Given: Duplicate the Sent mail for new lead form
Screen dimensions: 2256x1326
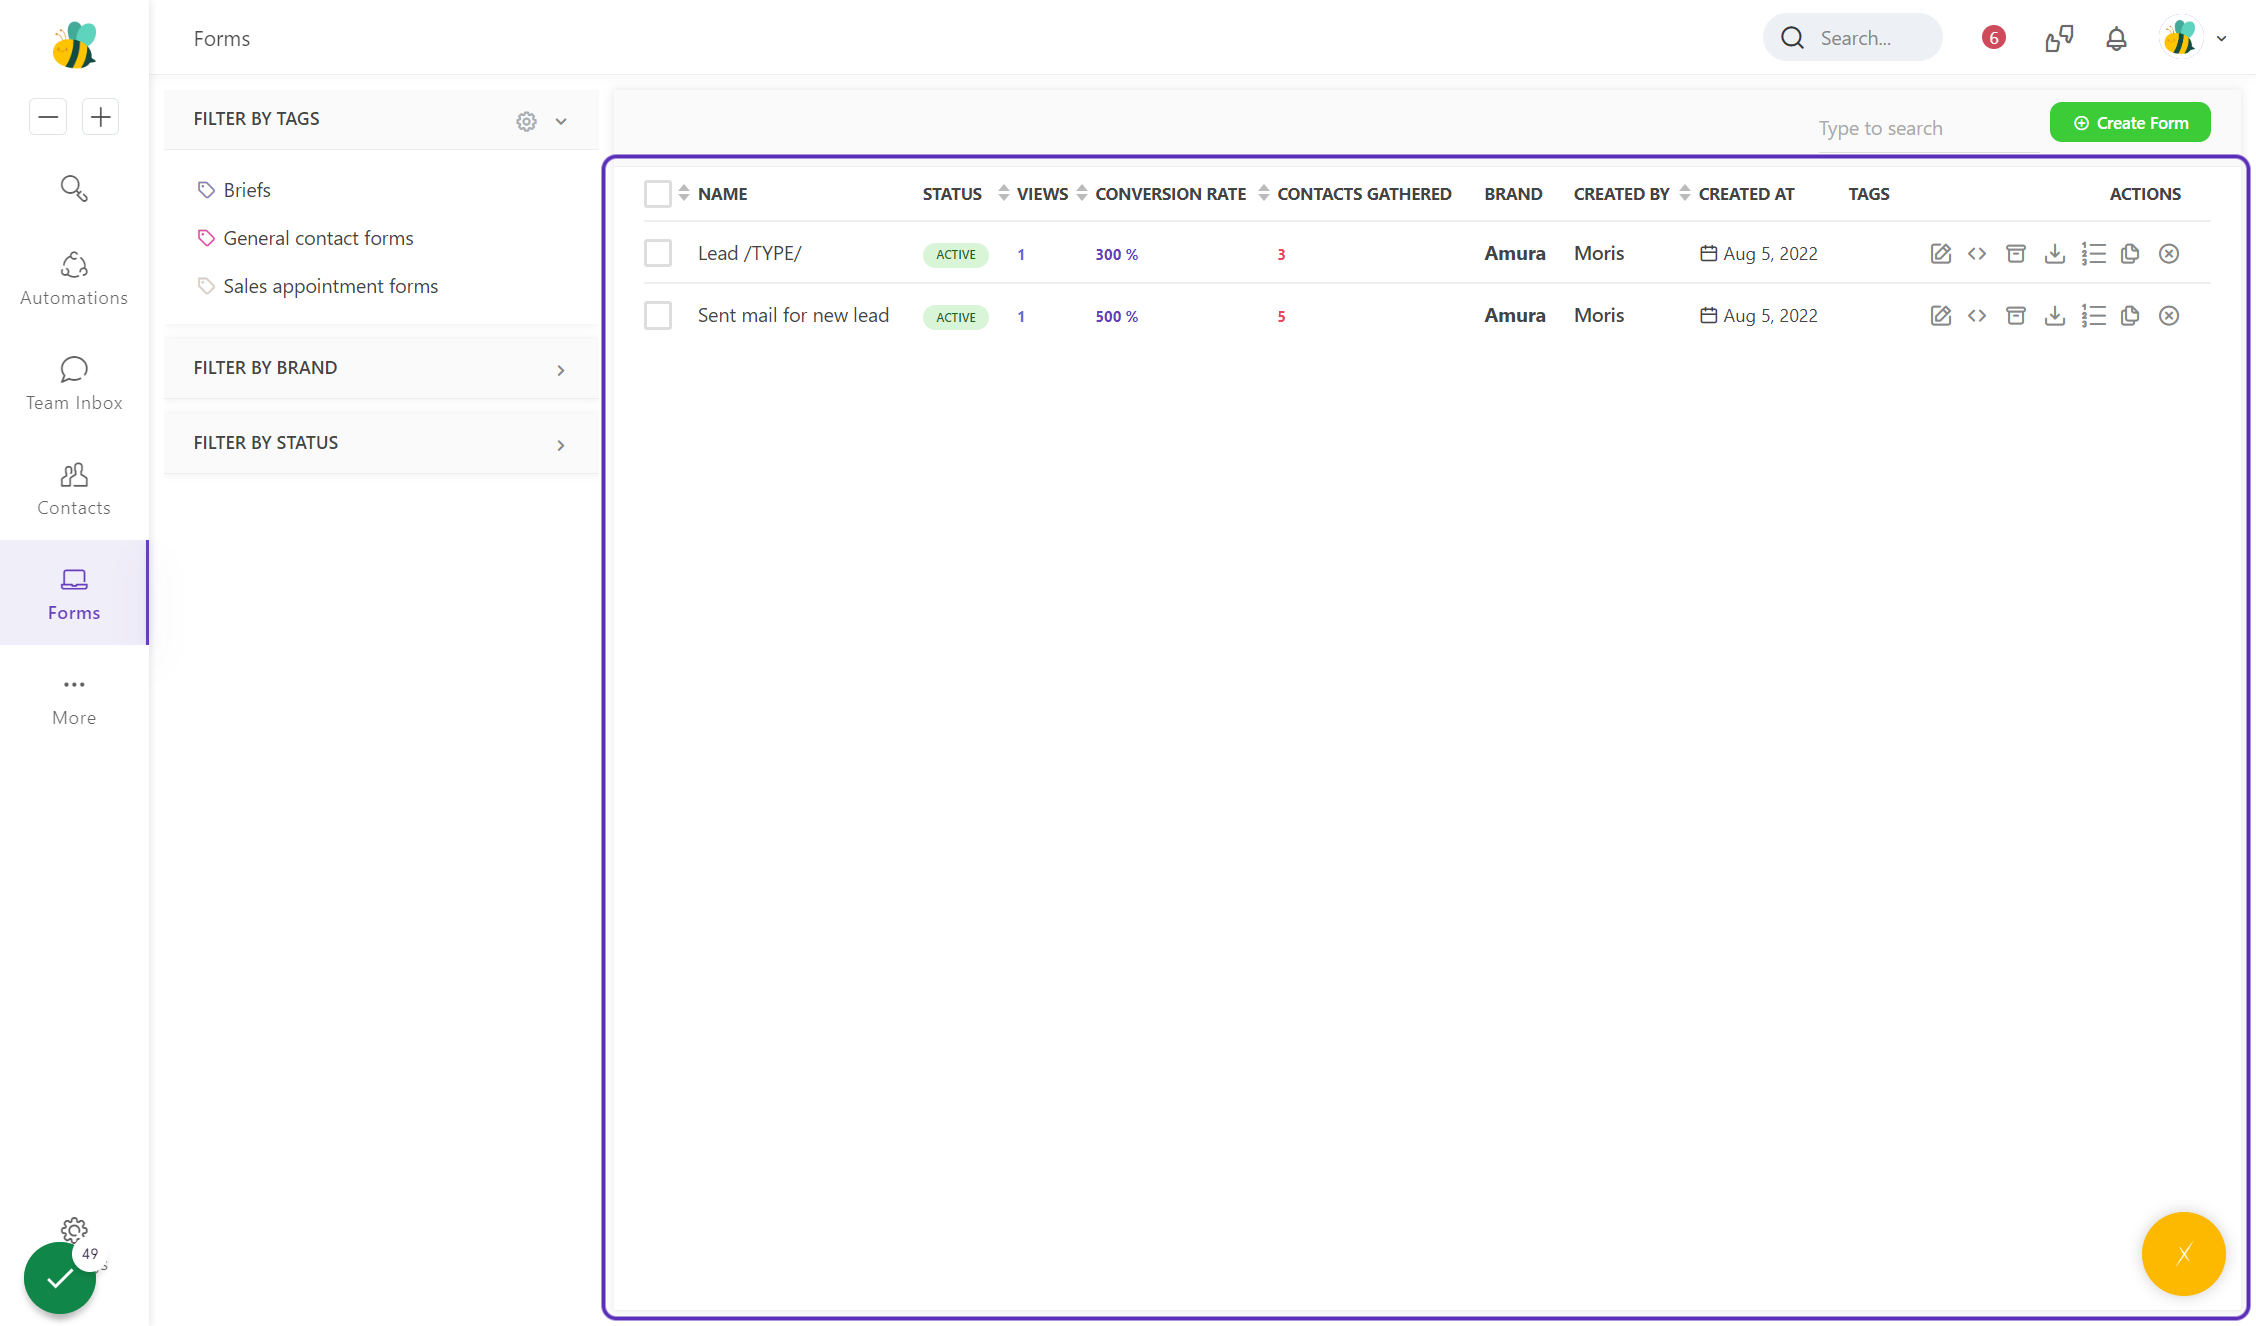Looking at the screenshot, I should (x=2130, y=316).
